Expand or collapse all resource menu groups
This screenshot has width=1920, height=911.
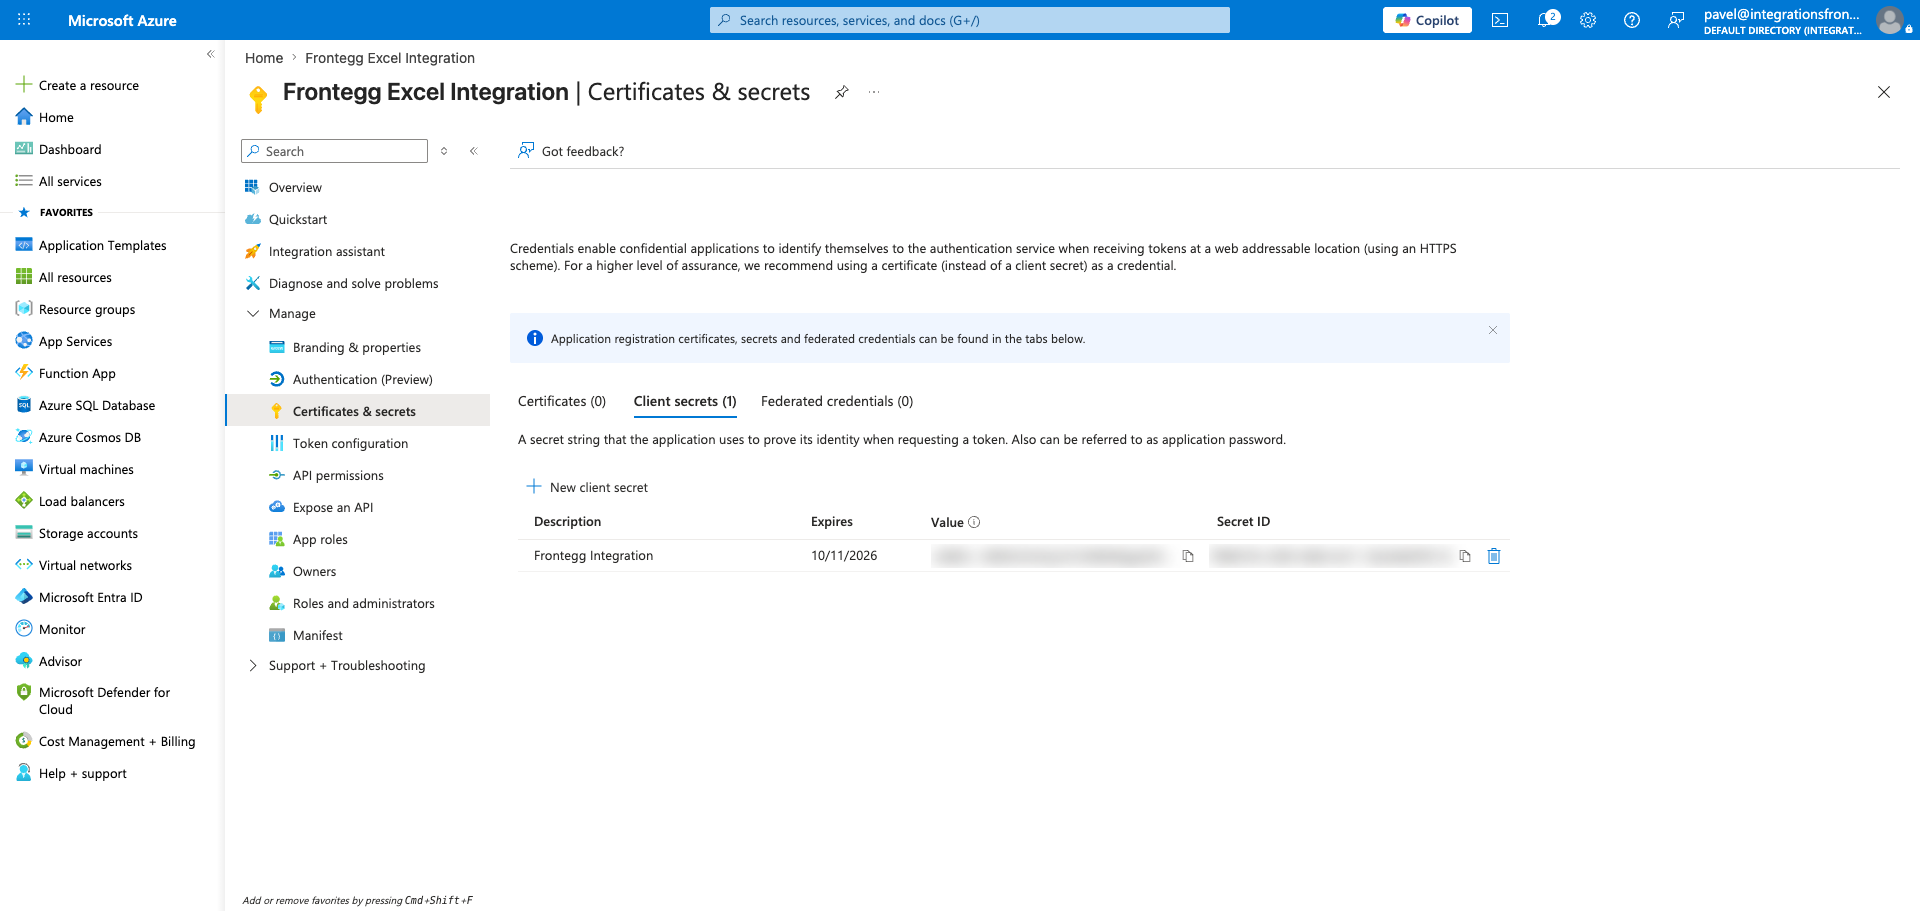pyautogui.click(x=444, y=151)
